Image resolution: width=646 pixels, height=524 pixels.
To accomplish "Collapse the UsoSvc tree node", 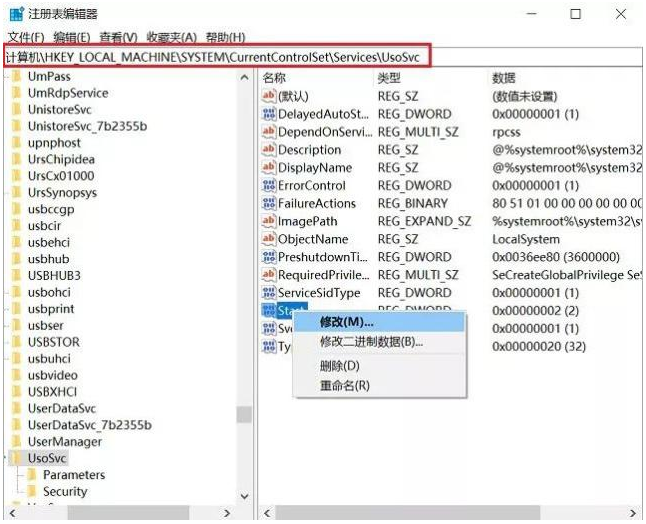I will (x=5, y=458).
